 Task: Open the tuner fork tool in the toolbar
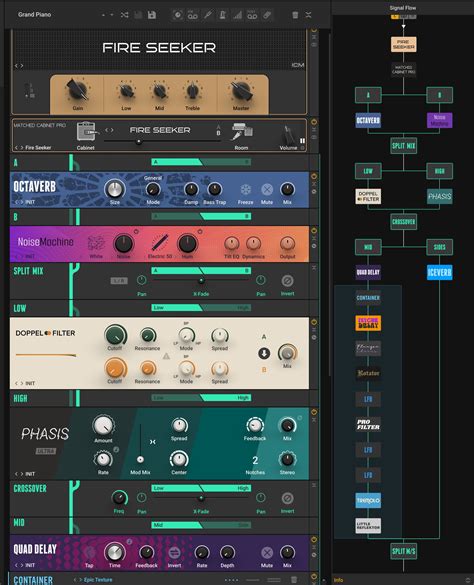point(208,15)
